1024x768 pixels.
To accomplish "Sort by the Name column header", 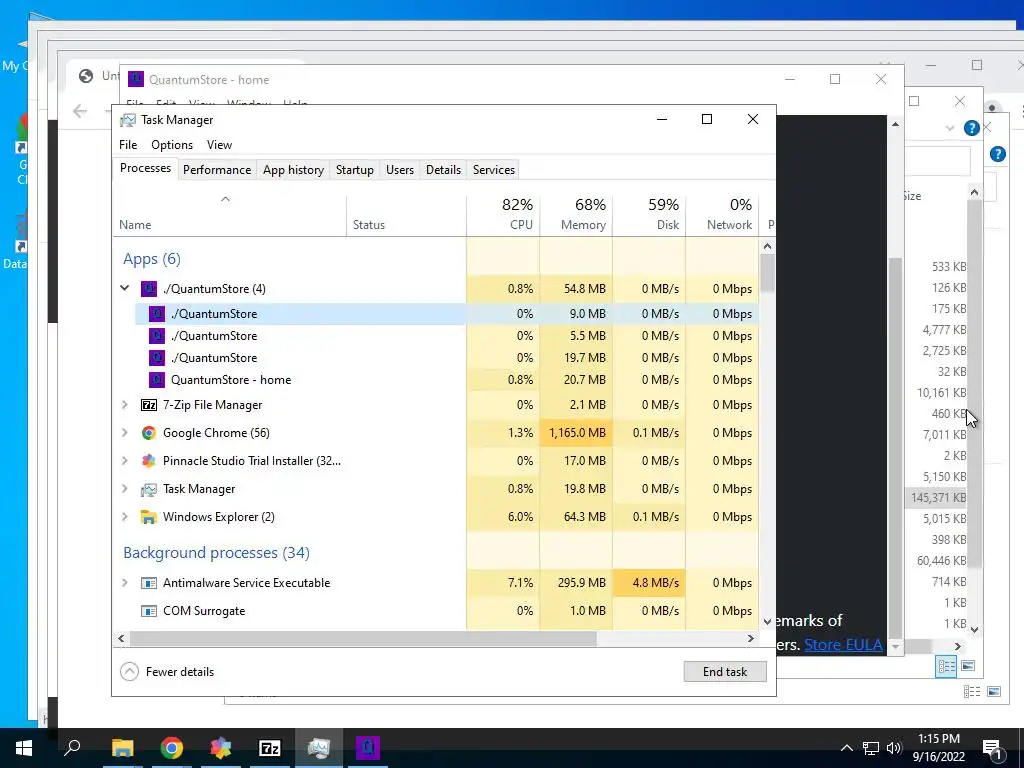I will (230, 214).
